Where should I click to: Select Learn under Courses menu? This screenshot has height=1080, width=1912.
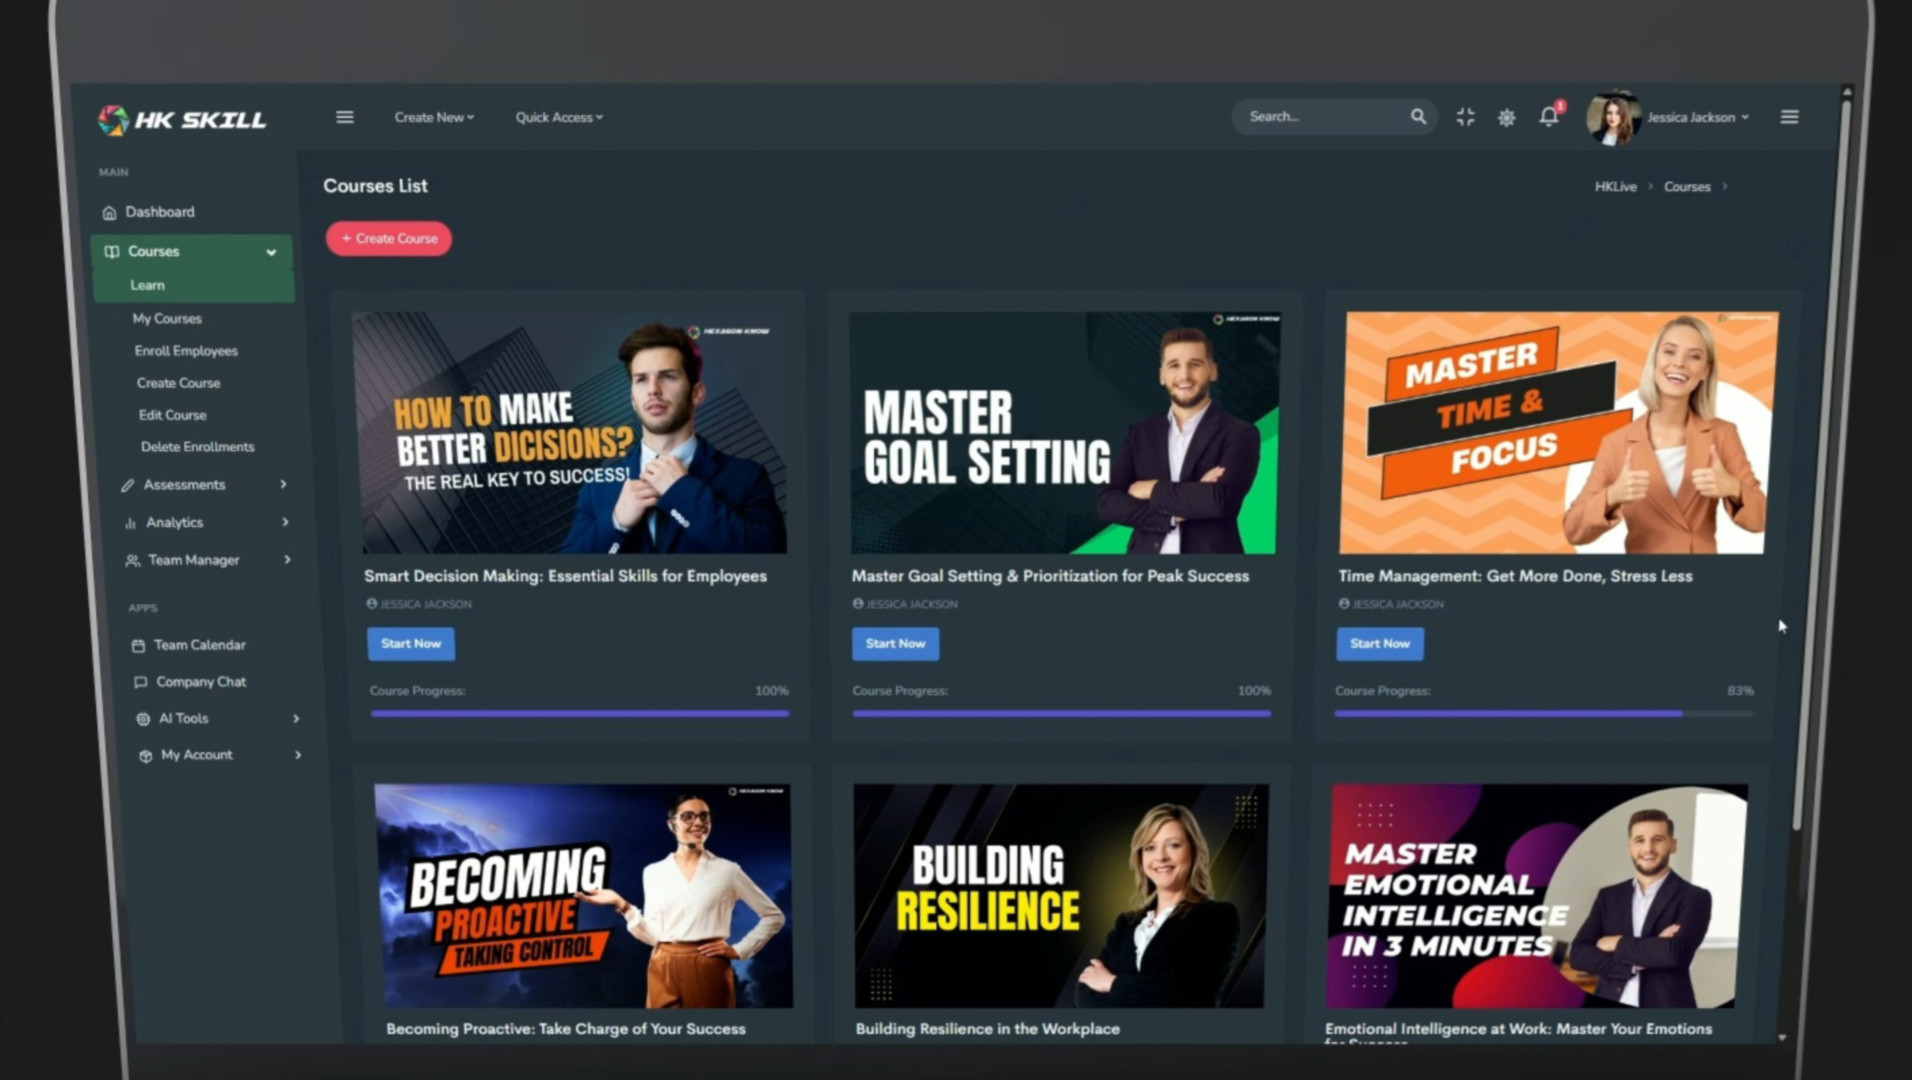click(x=146, y=285)
